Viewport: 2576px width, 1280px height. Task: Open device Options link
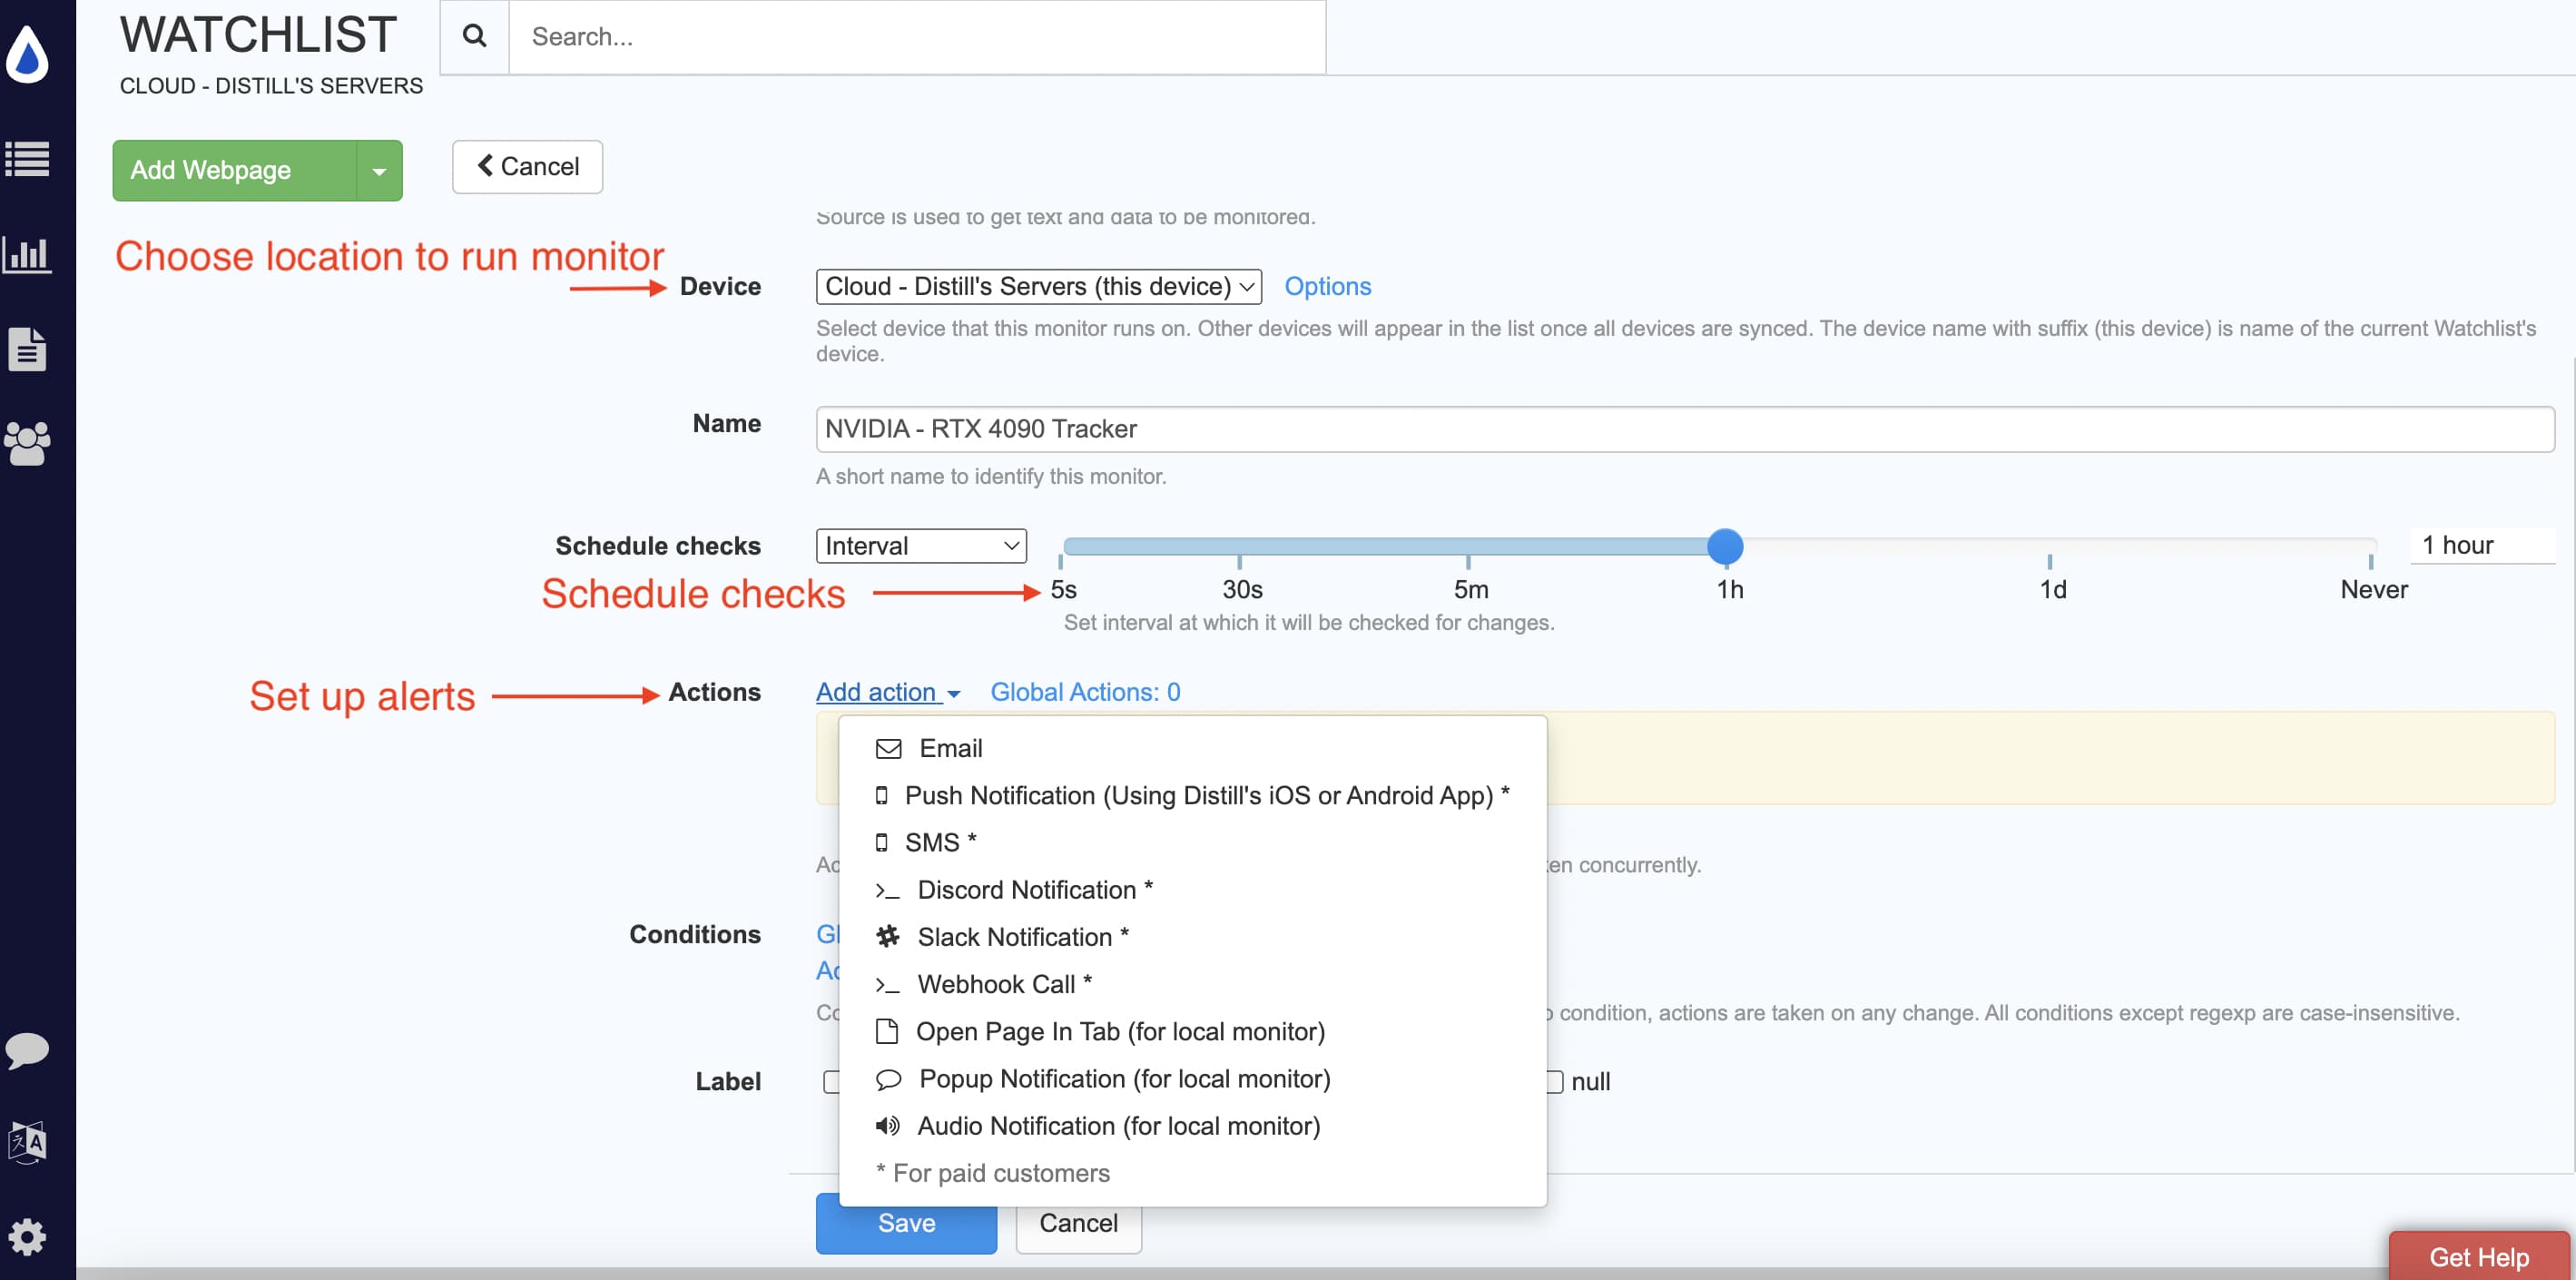1327,287
